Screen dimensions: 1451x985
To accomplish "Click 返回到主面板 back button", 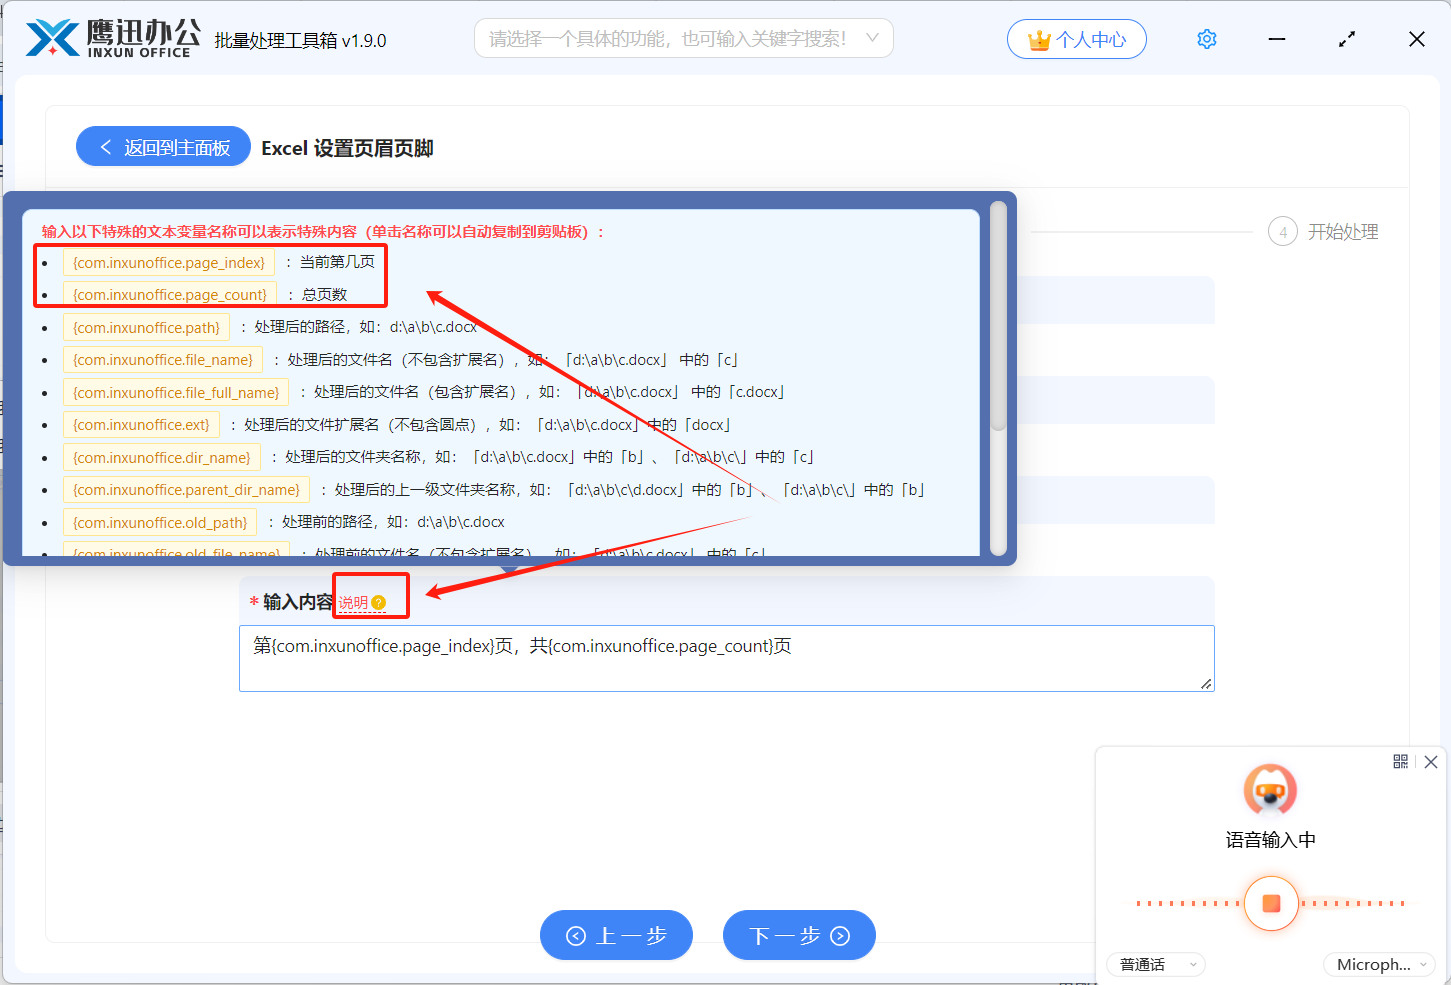I will 164,147.
